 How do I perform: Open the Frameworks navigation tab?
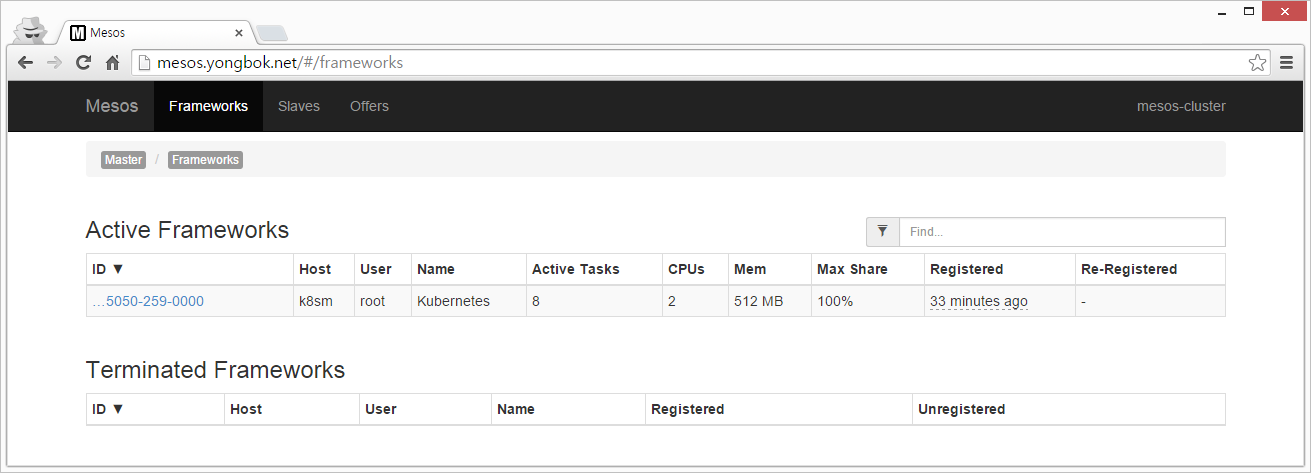(208, 106)
